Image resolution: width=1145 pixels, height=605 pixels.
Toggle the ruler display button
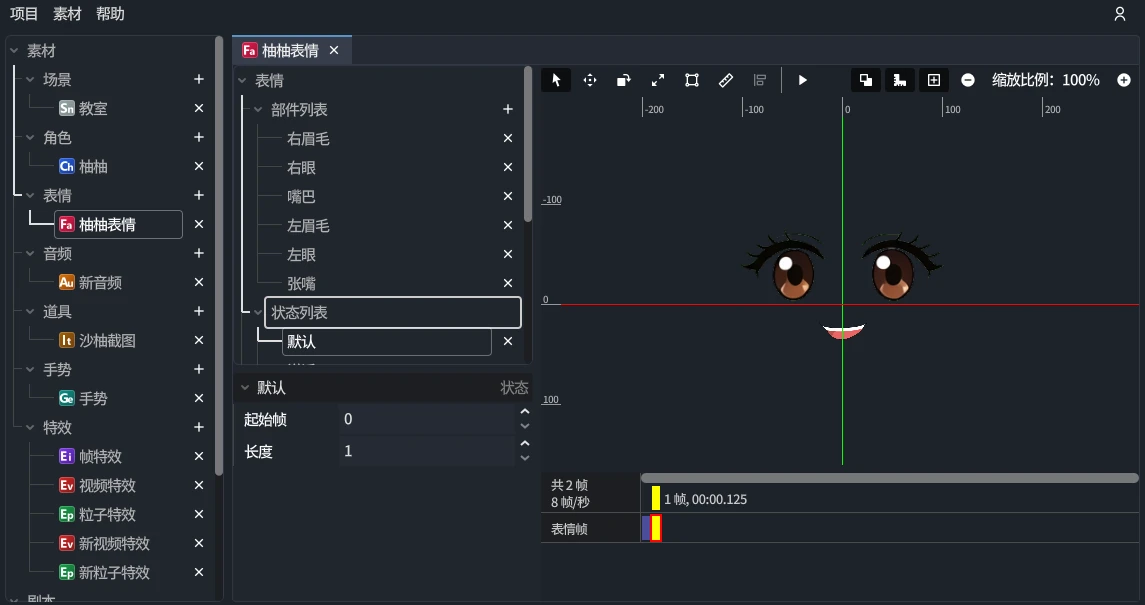900,80
